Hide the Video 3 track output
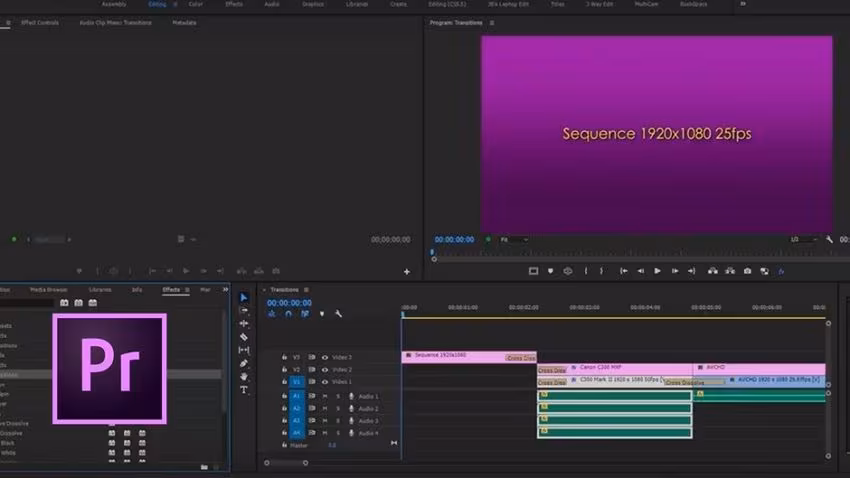Viewport: 850px width, 478px height. coord(325,357)
